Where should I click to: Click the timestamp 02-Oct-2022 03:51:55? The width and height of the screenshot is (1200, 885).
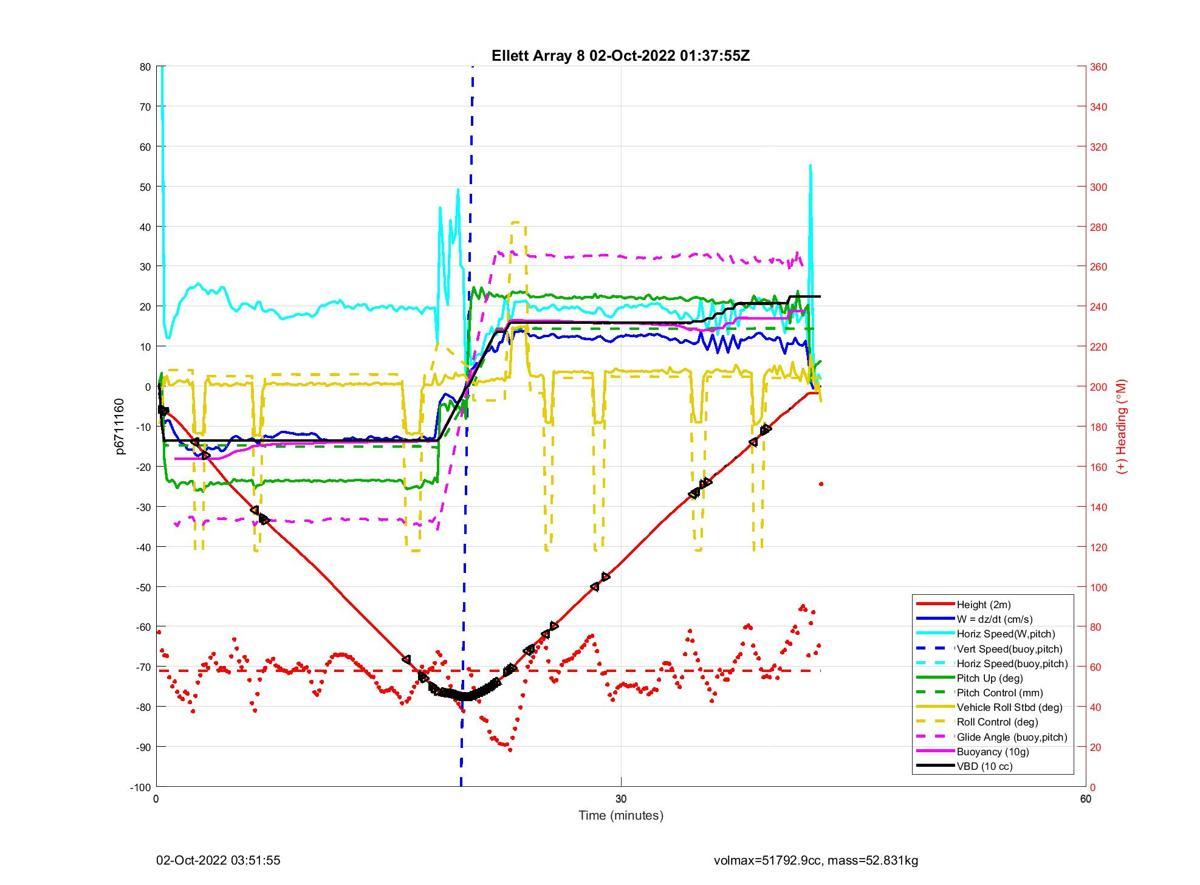(x=218, y=860)
